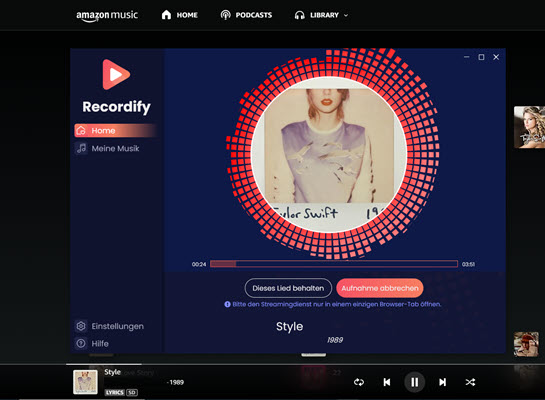Open the Podcasts tab in Amazon Music
Image resolution: width=545 pixels, height=400 pixels.
pyautogui.click(x=246, y=15)
